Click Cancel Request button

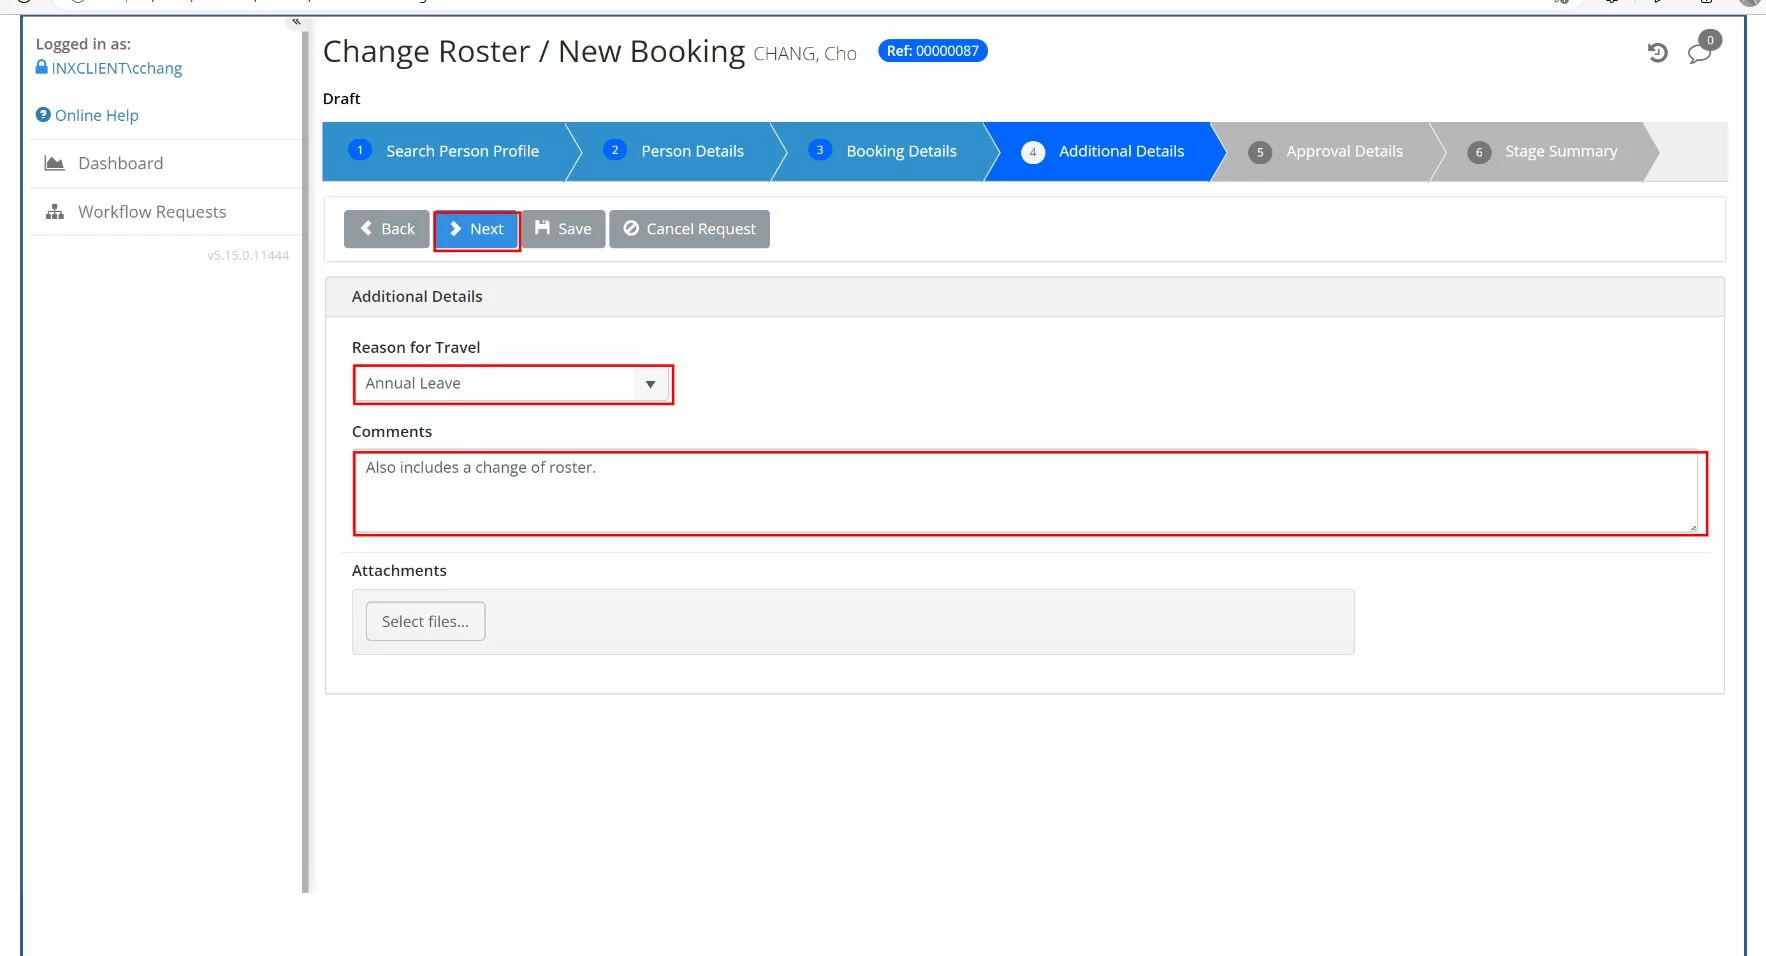(690, 229)
